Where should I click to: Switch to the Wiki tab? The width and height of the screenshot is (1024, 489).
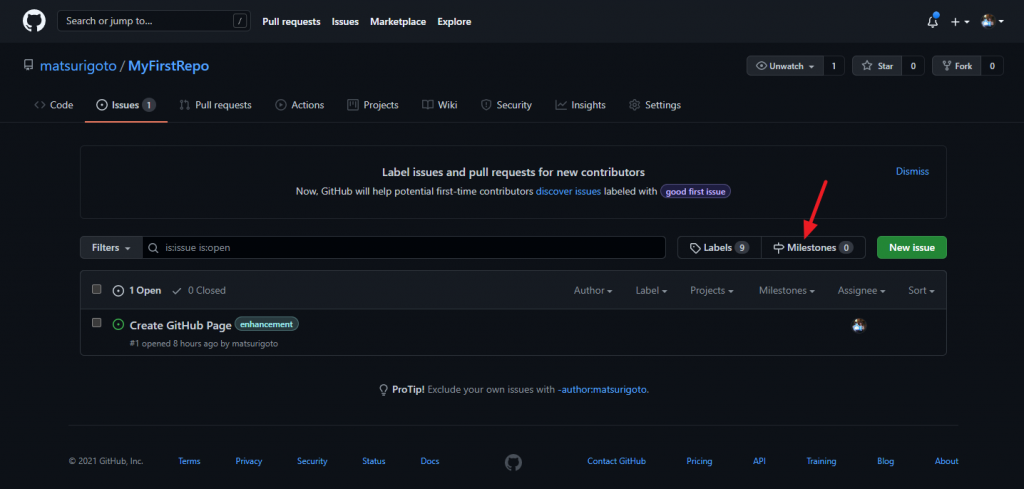click(440, 105)
